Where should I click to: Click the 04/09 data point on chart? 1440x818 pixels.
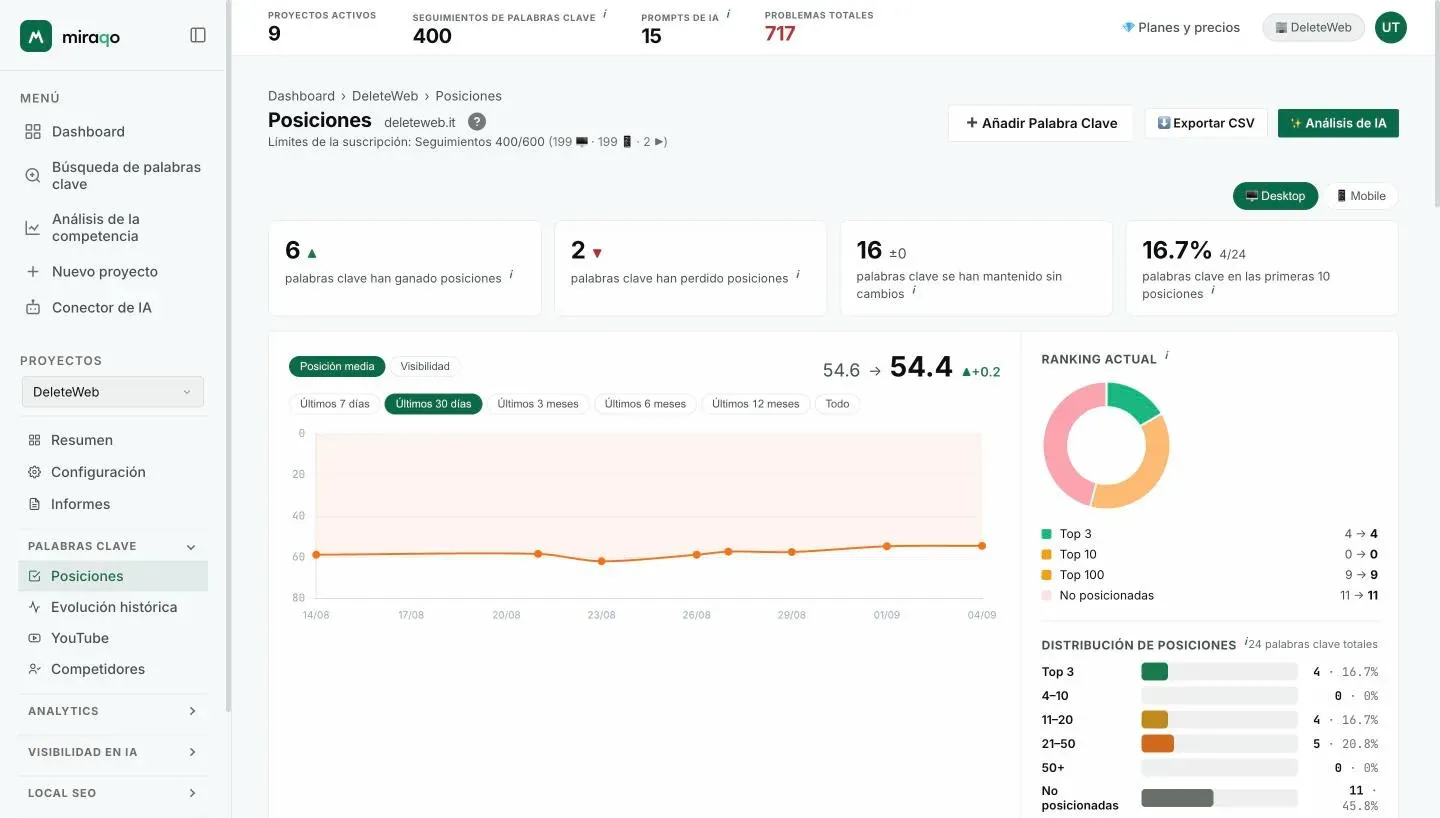[x=982, y=546]
